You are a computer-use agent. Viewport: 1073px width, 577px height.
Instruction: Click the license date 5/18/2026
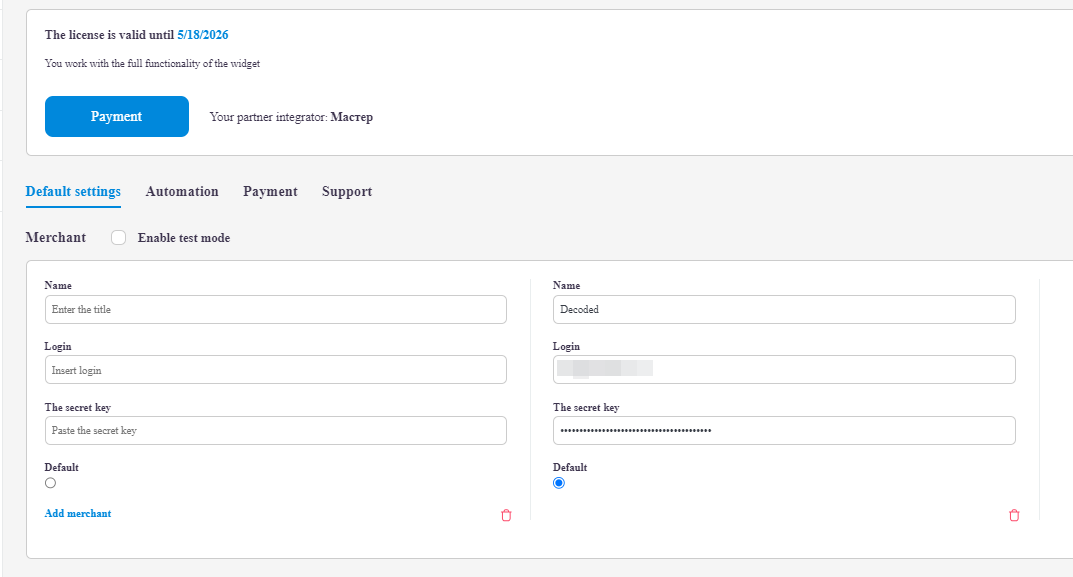[x=203, y=35]
